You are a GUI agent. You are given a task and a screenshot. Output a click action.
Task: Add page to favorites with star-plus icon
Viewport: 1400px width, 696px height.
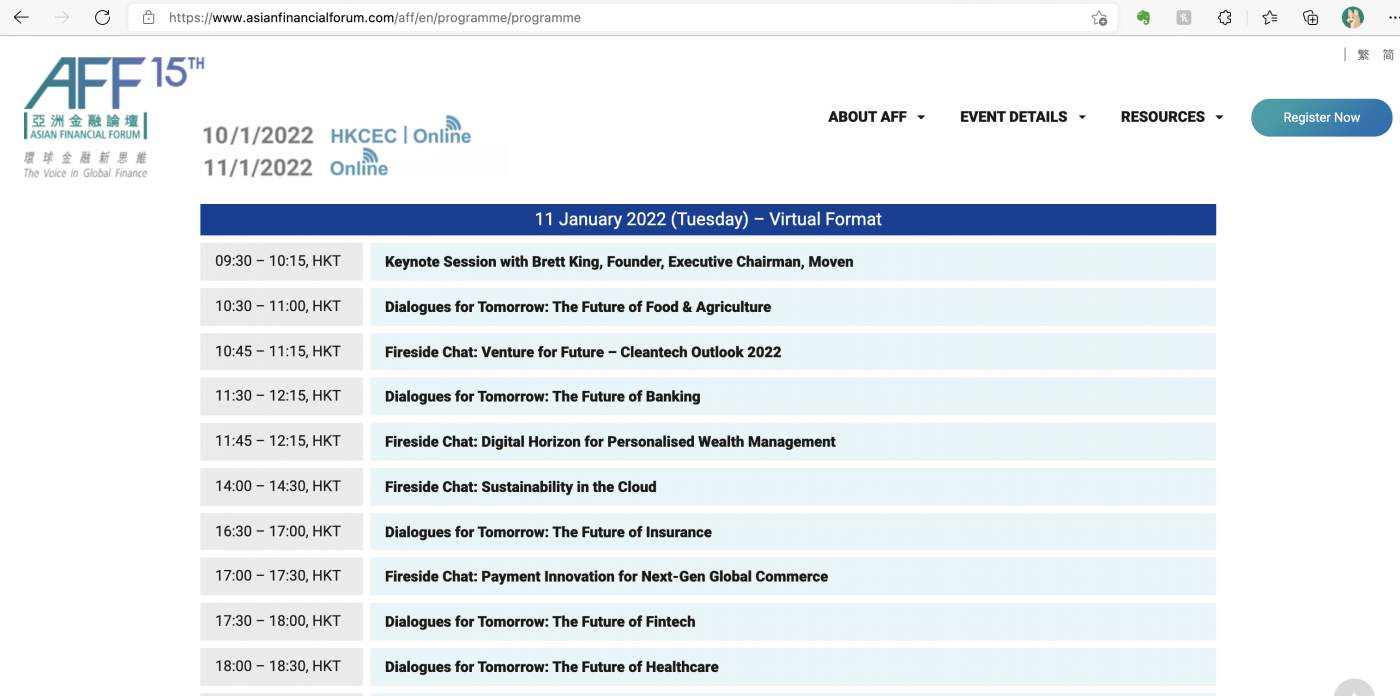pyautogui.click(x=1099, y=17)
